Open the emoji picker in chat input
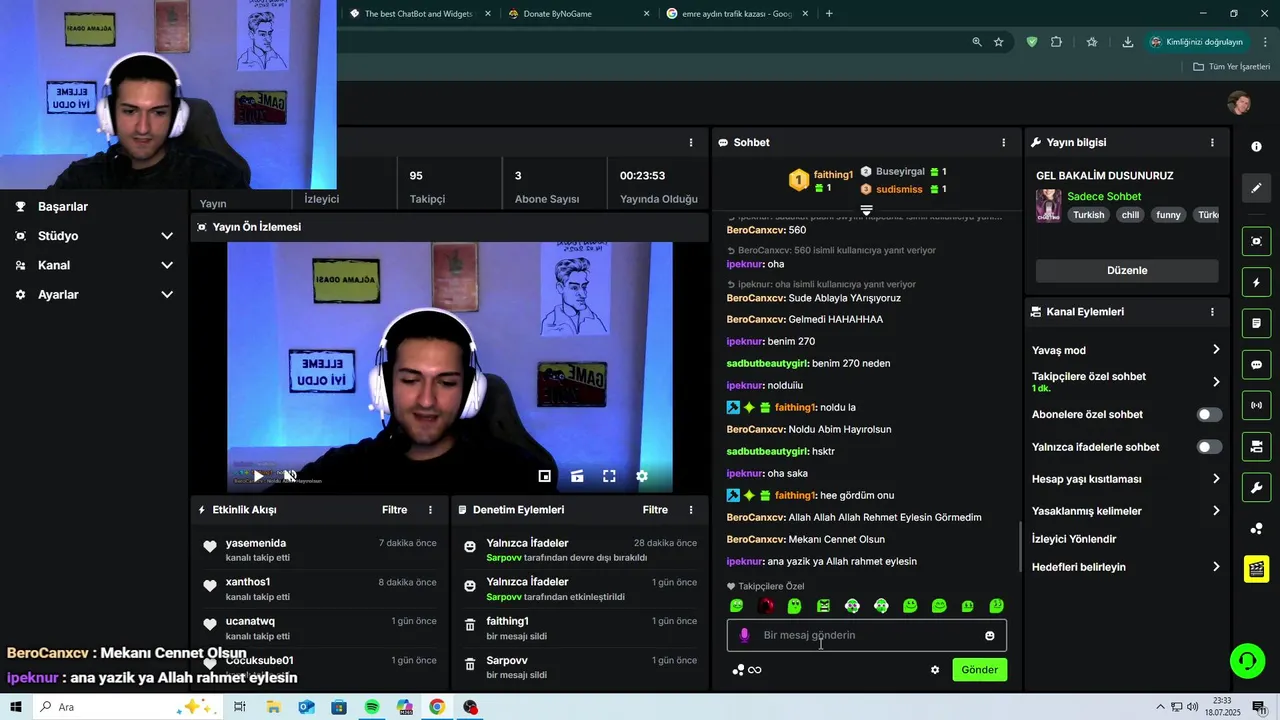The image size is (1280, 720). pyautogui.click(x=990, y=636)
